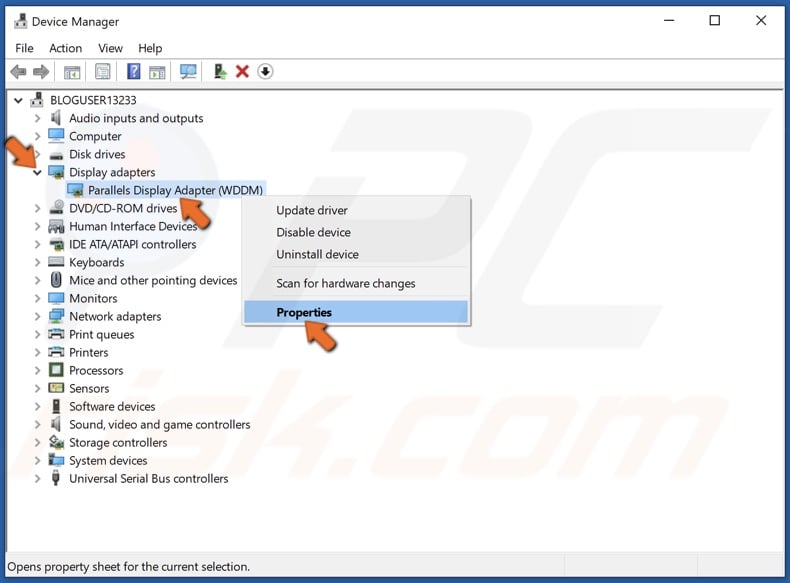Click the Display adapters icon
This screenshot has width=790, height=583.
point(56,172)
